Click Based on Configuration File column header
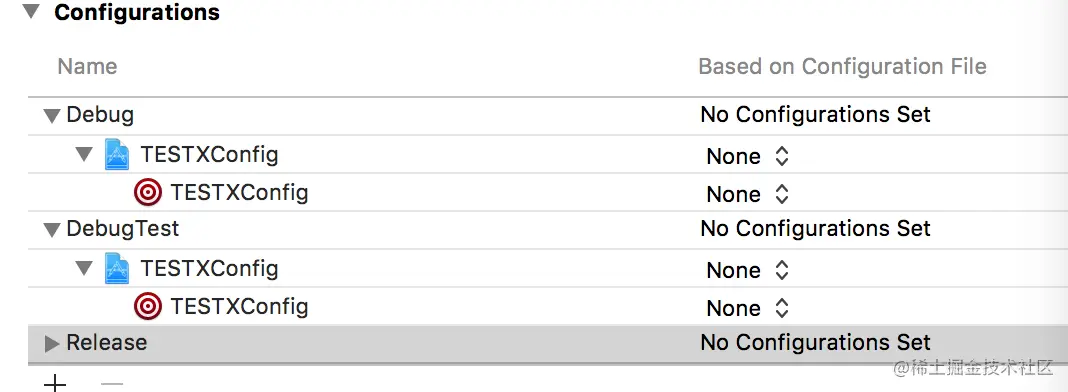The height and width of the screenshot is (392, 1068). pos(843,66)
